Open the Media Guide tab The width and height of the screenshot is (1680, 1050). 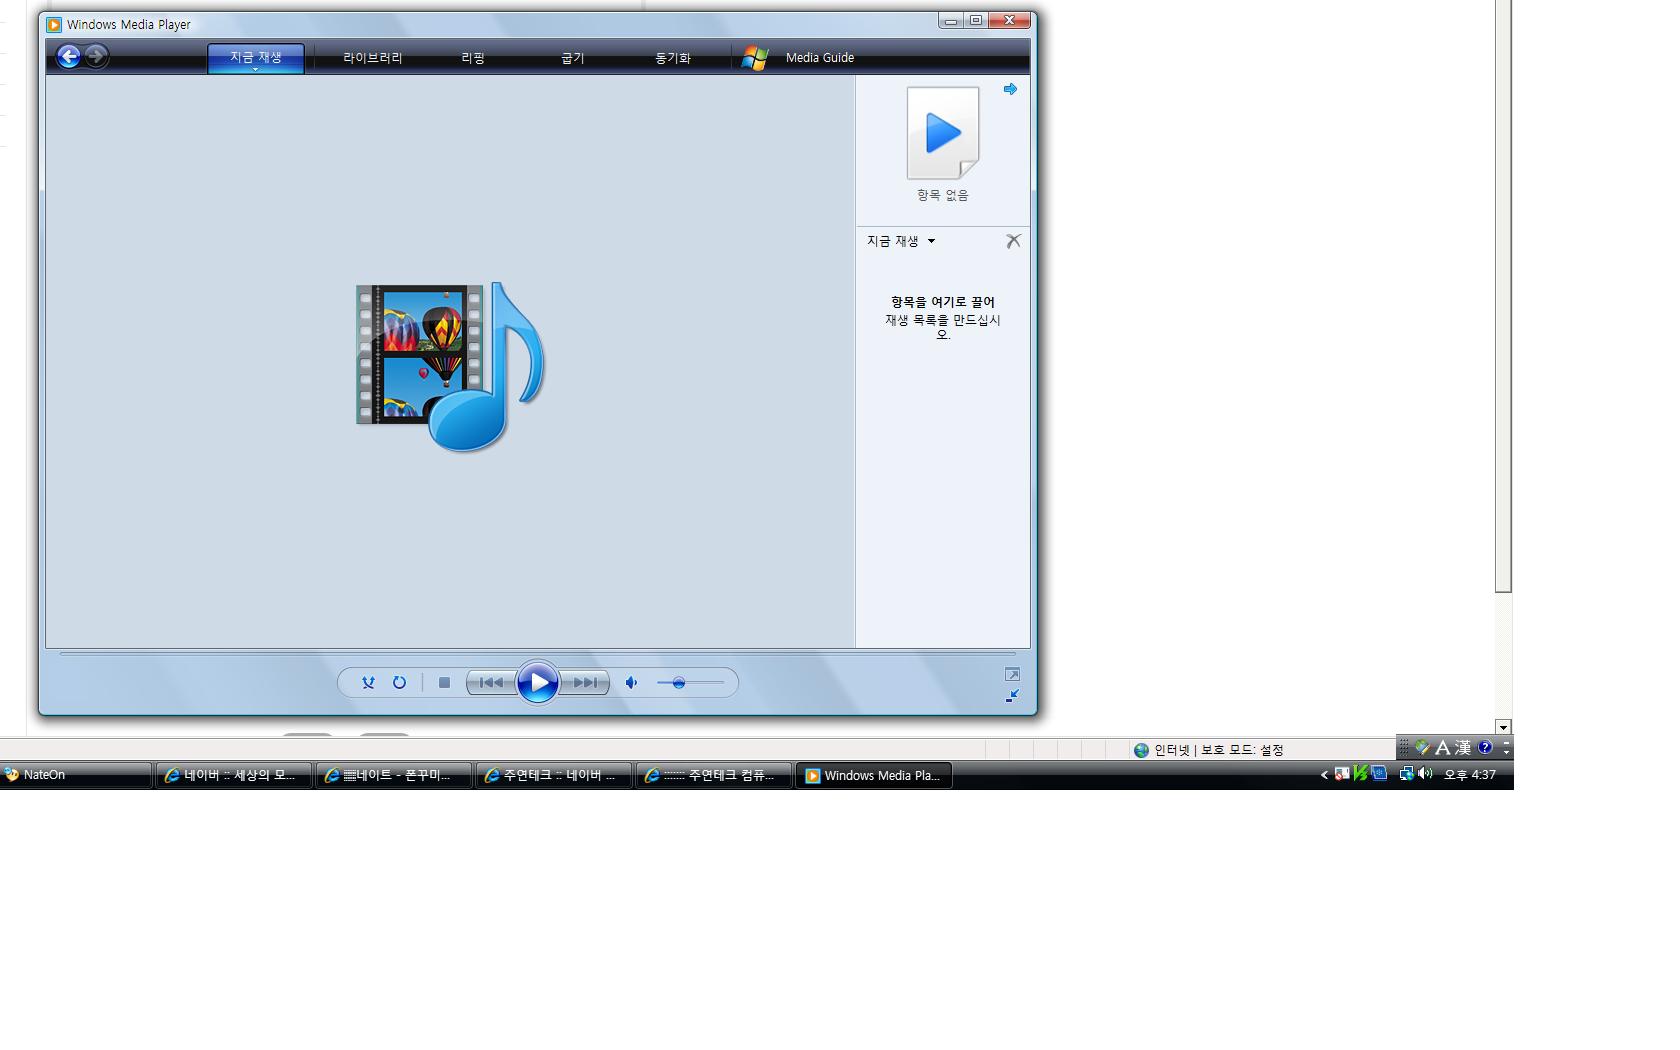pyautogui.click(x=820, y=58)
